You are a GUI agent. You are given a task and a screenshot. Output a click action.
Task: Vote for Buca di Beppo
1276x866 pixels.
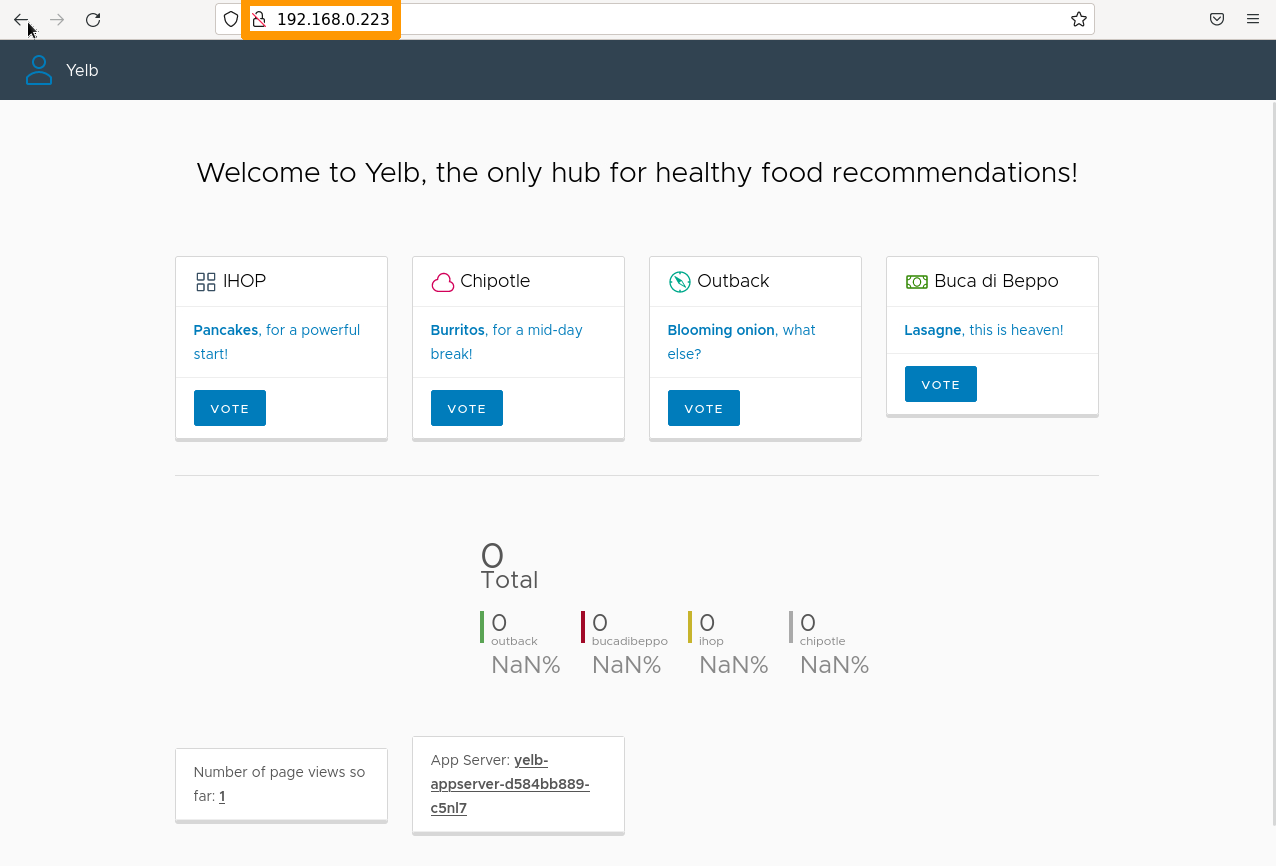click(x=941, y=384)
